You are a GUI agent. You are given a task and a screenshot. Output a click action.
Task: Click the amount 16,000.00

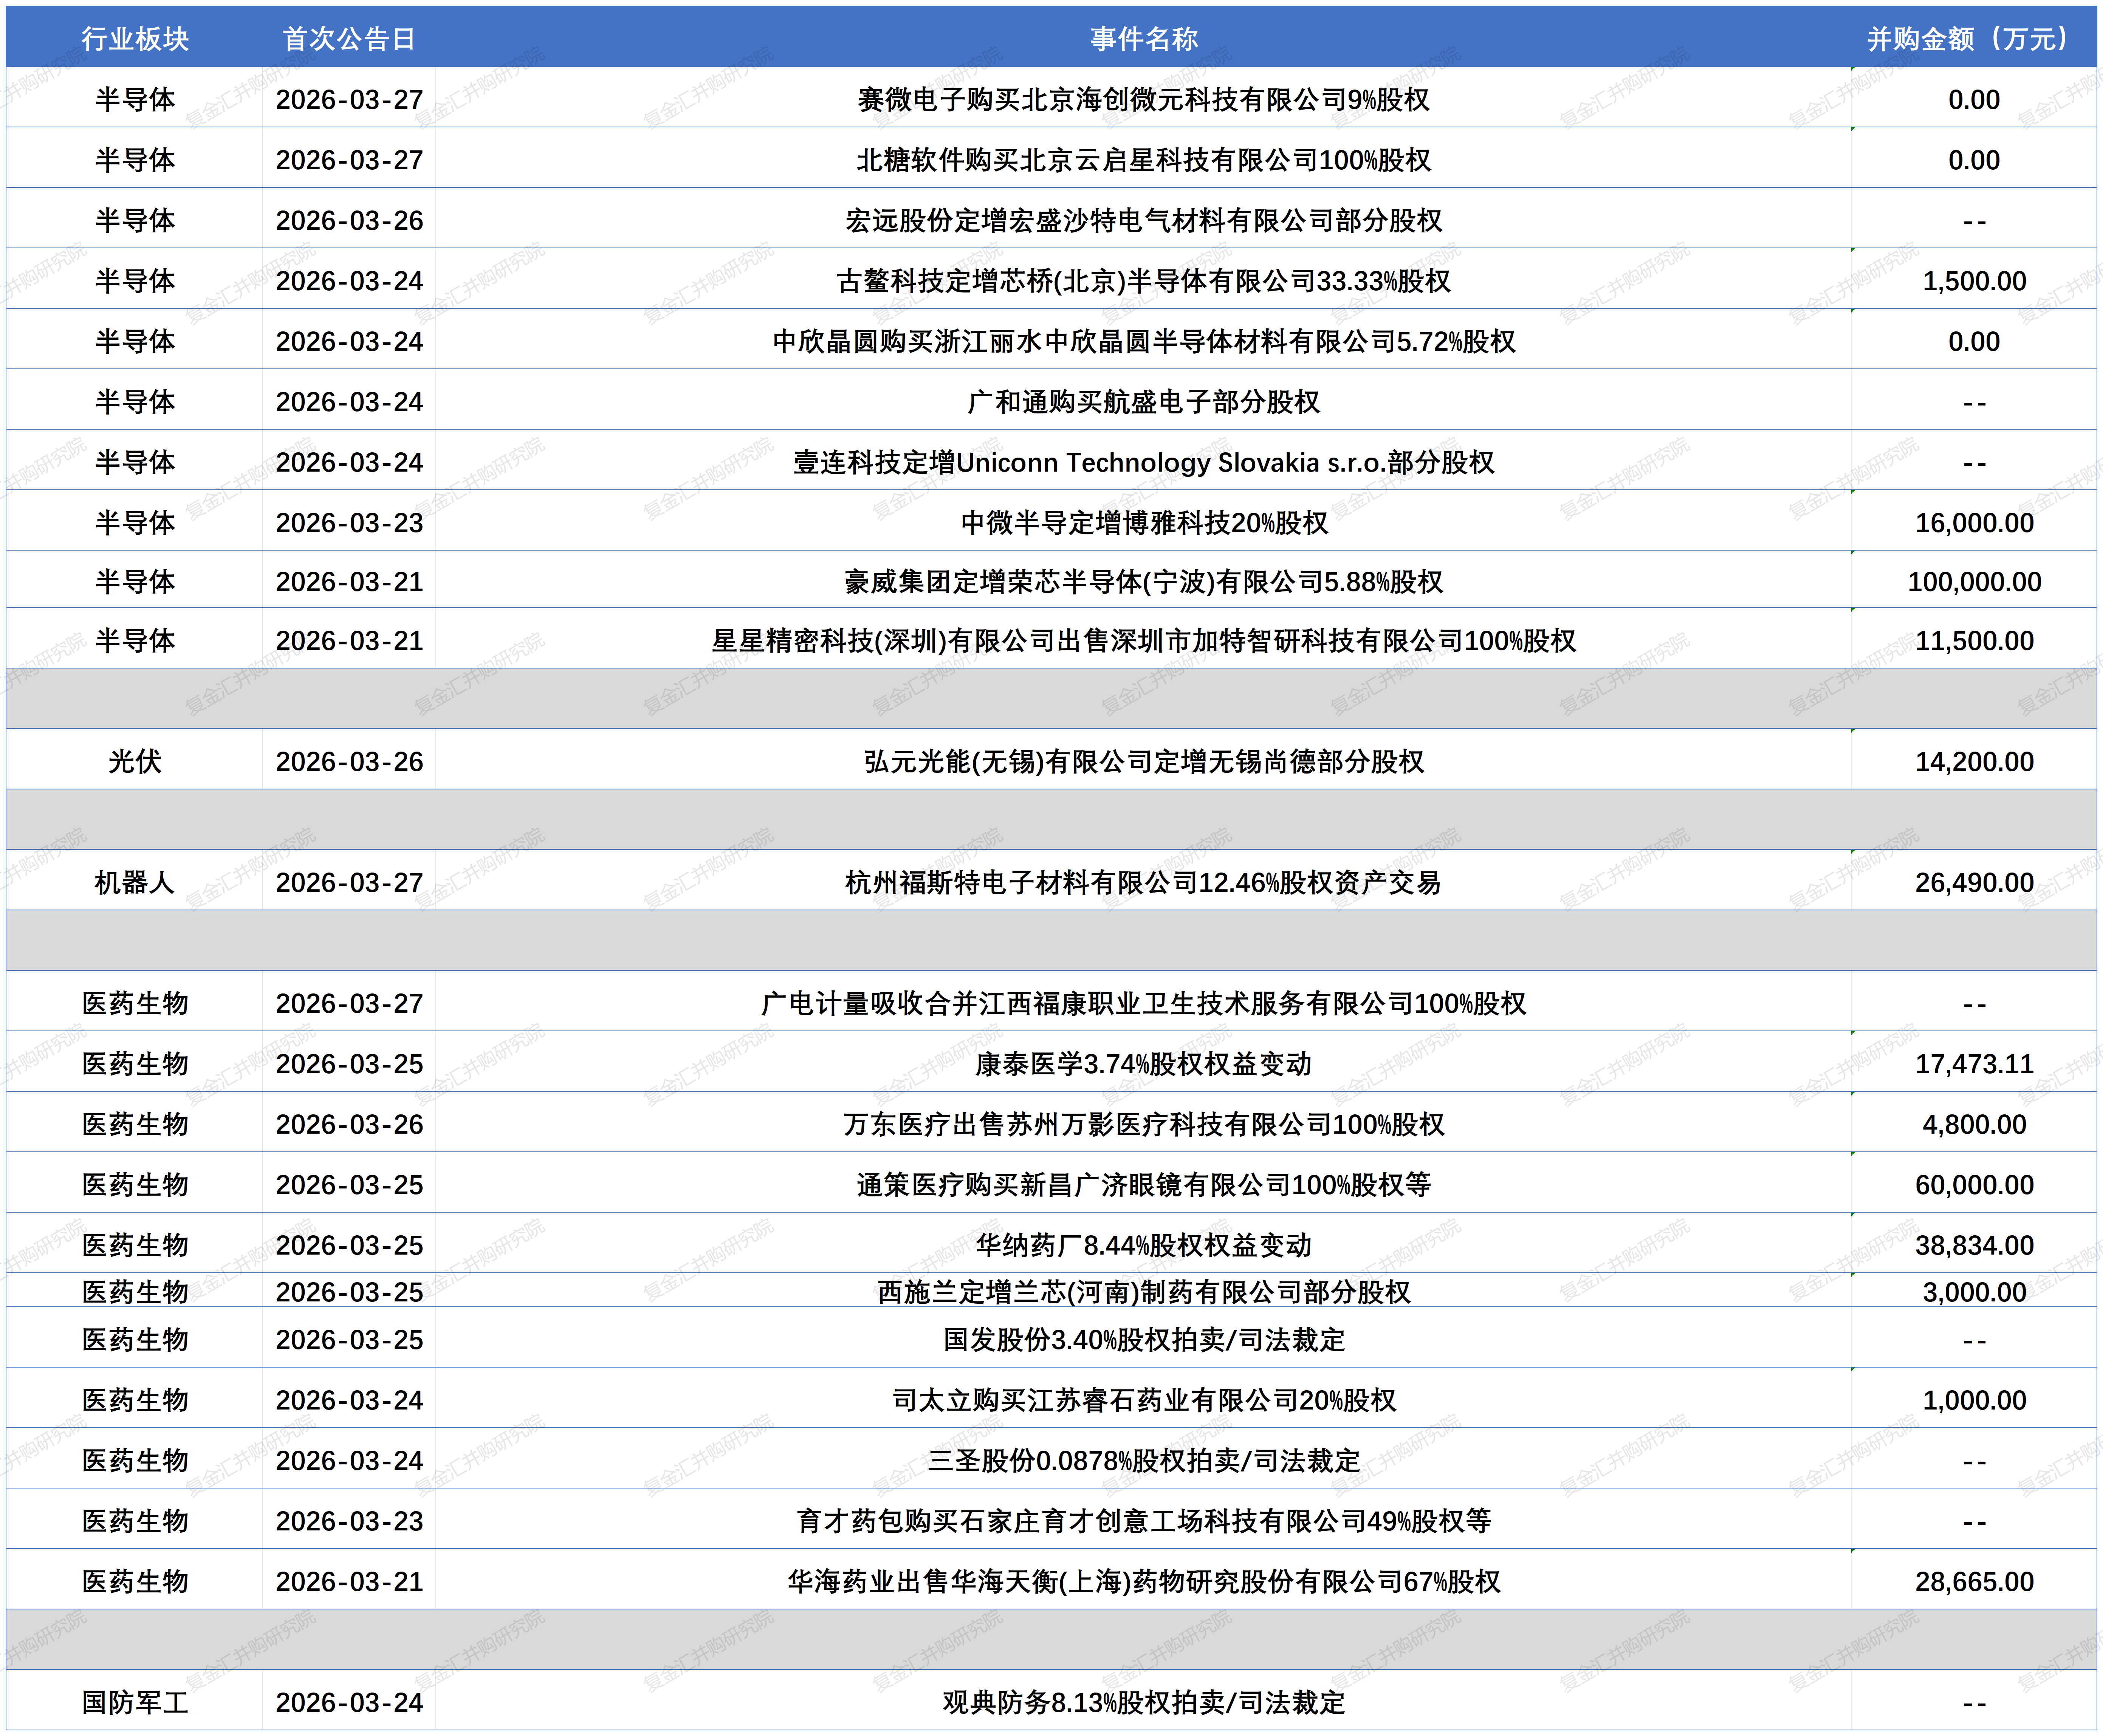(x=1974, y=523)
